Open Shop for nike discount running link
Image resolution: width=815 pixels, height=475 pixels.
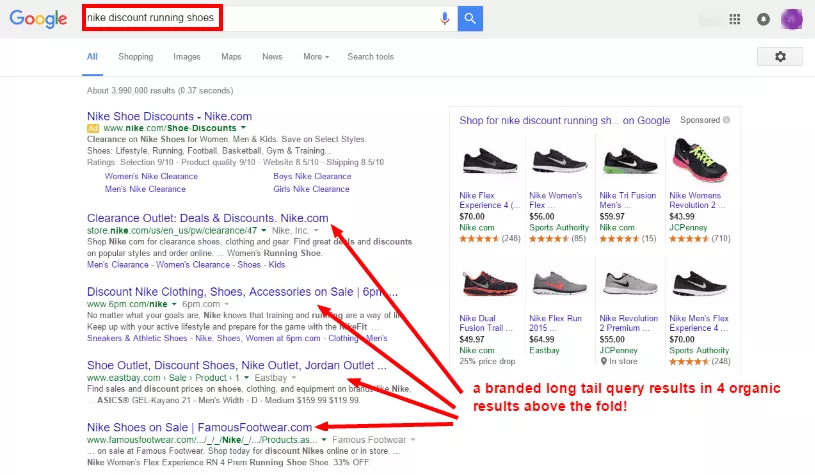(x=564, y=121)
